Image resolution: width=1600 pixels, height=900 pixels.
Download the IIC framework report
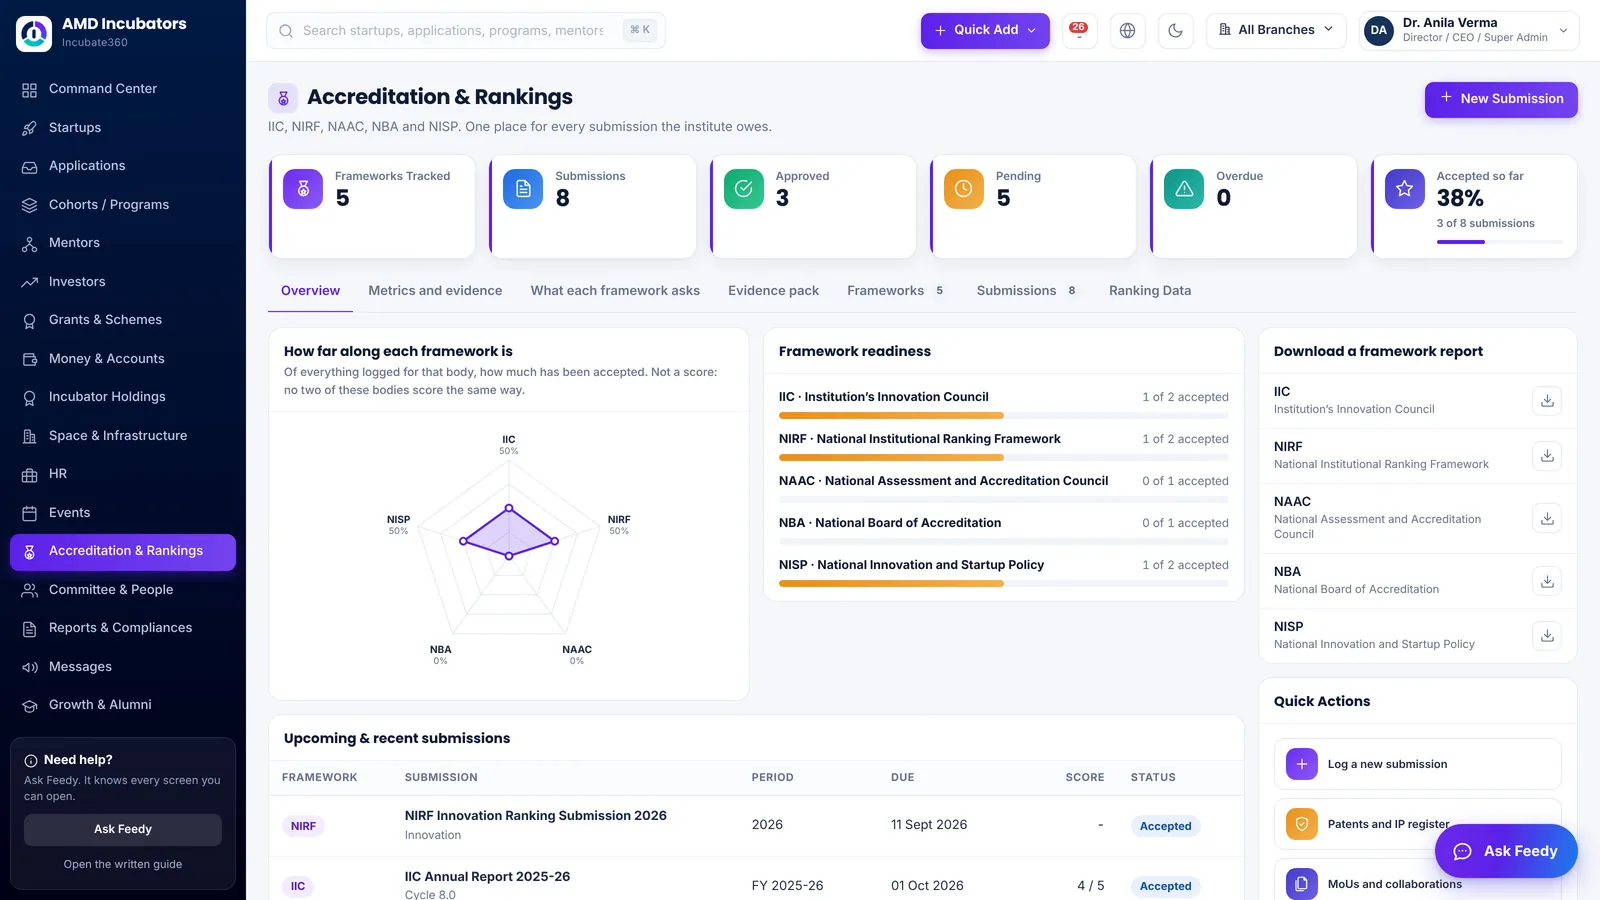click(1547, 401)
